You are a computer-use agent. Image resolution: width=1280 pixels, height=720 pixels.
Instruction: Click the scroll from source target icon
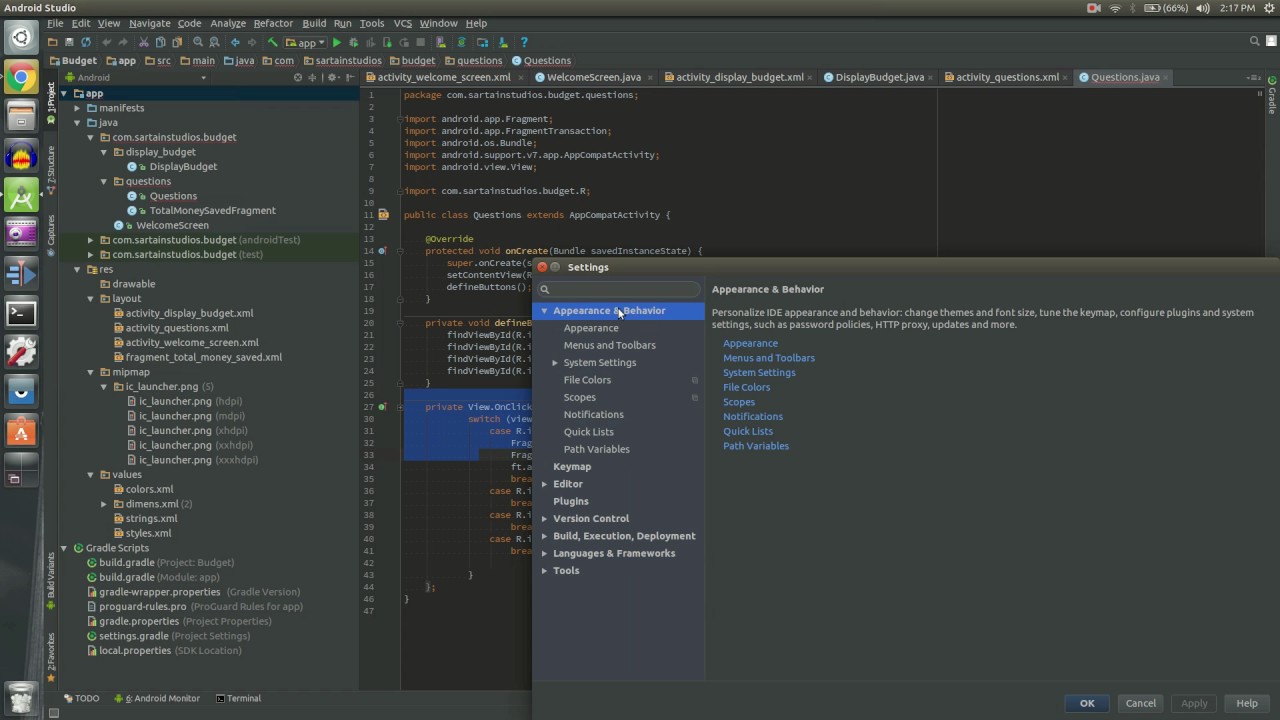click(x=297, y=77)
